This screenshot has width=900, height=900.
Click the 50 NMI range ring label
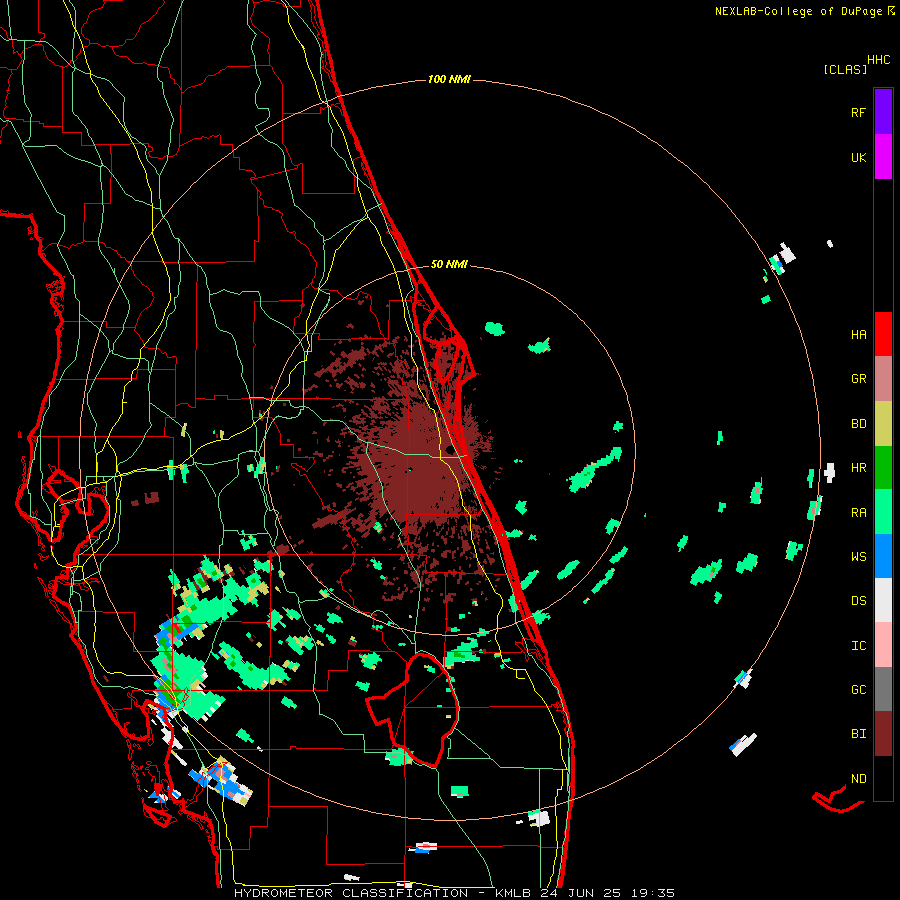click(449, 264)
